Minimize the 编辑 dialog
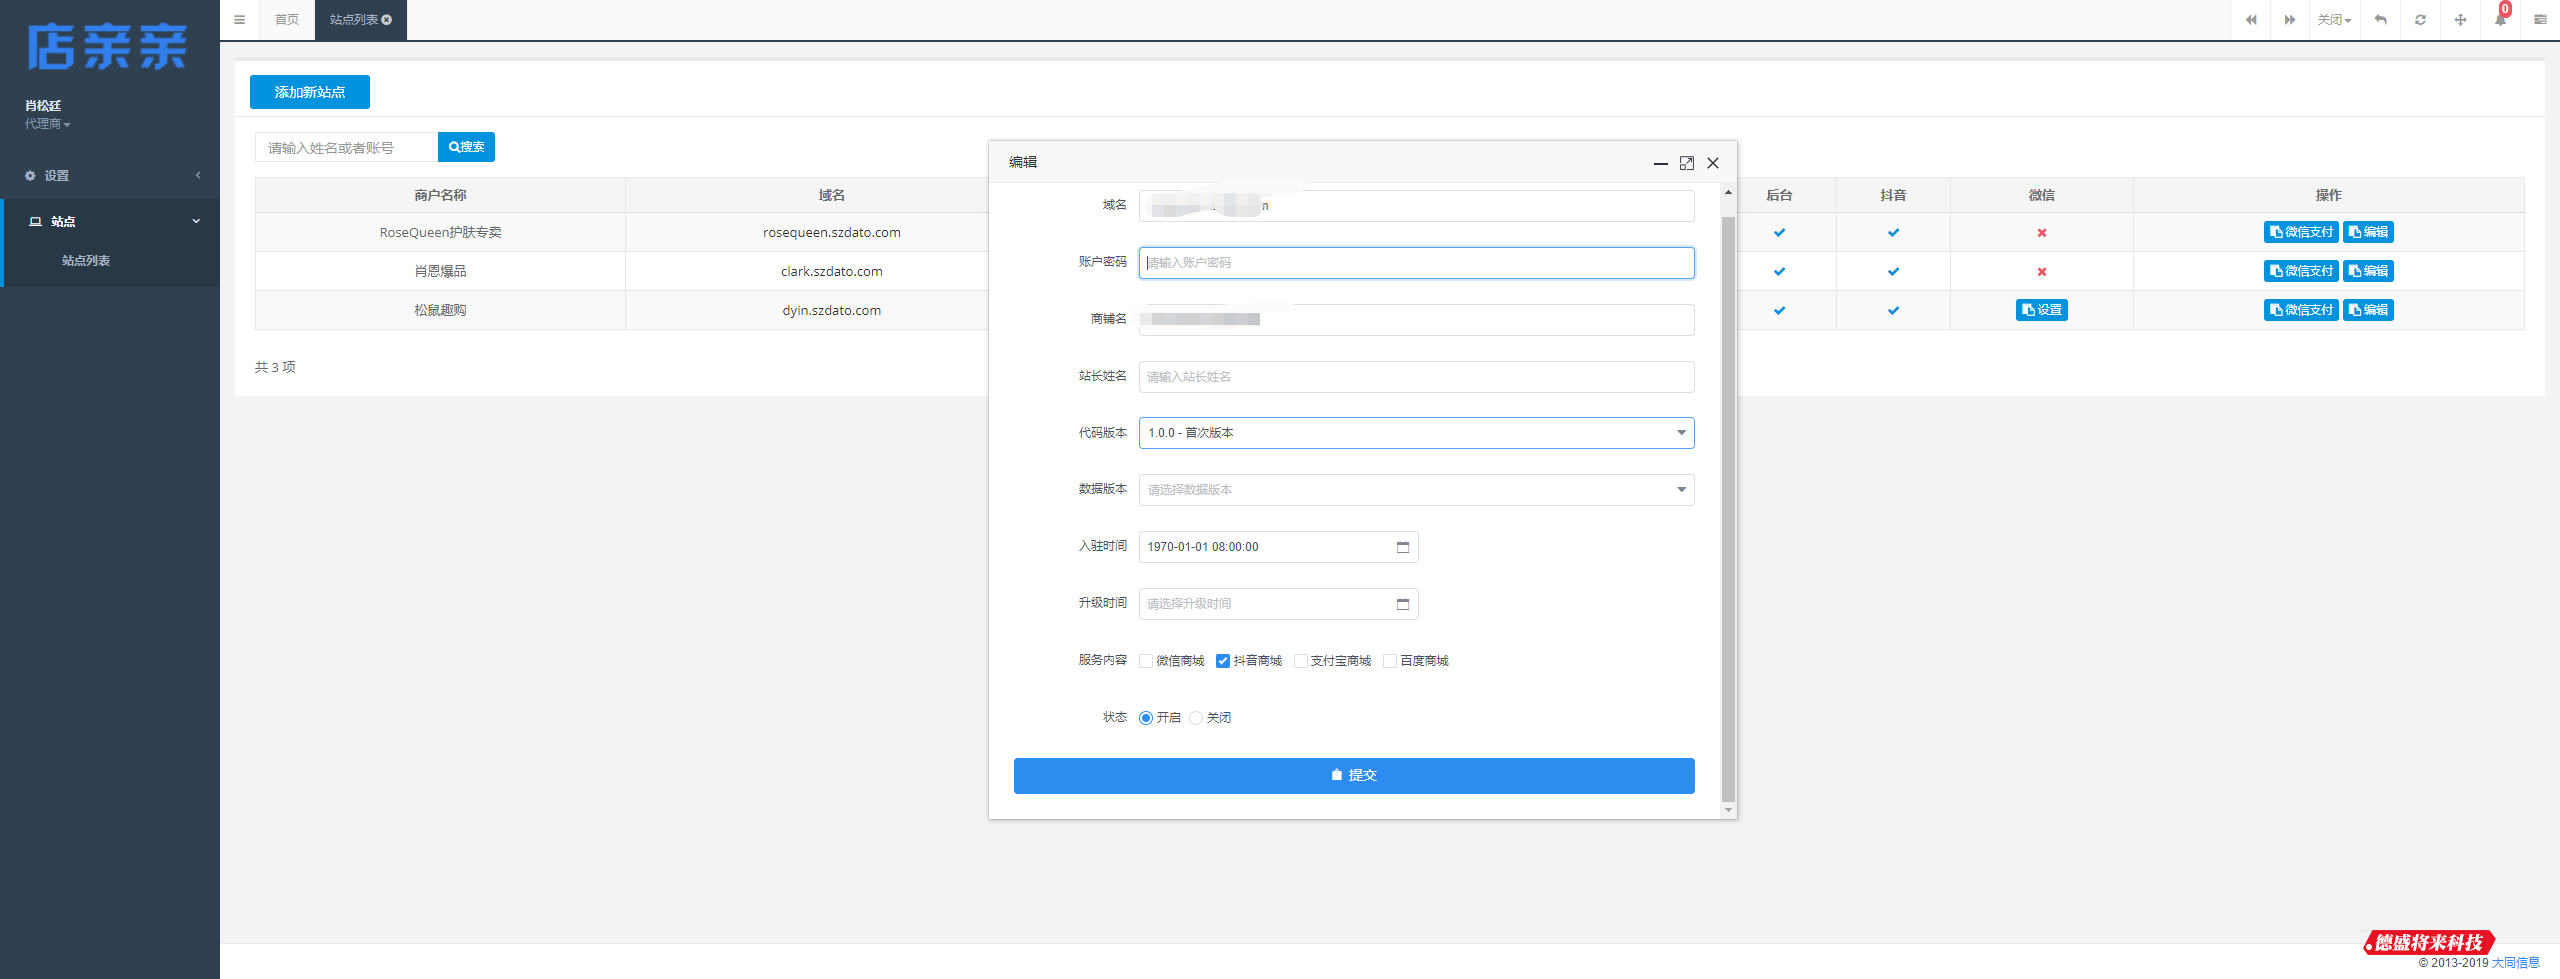Image resolution: width=2560 pixels, height=979 pixels. tap(1661, 163)
